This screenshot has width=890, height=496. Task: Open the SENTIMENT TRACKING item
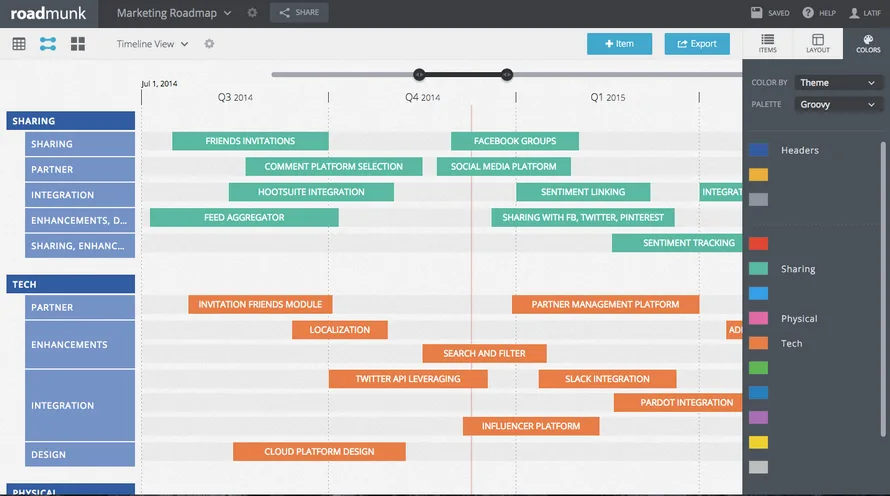tap(677, 243)
